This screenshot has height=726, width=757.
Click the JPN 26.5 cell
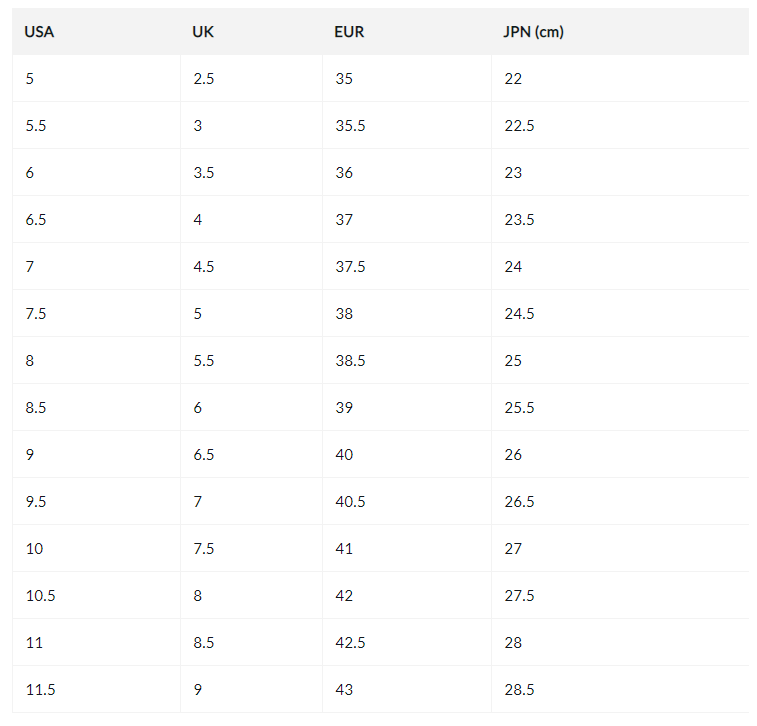click(519, 502)
